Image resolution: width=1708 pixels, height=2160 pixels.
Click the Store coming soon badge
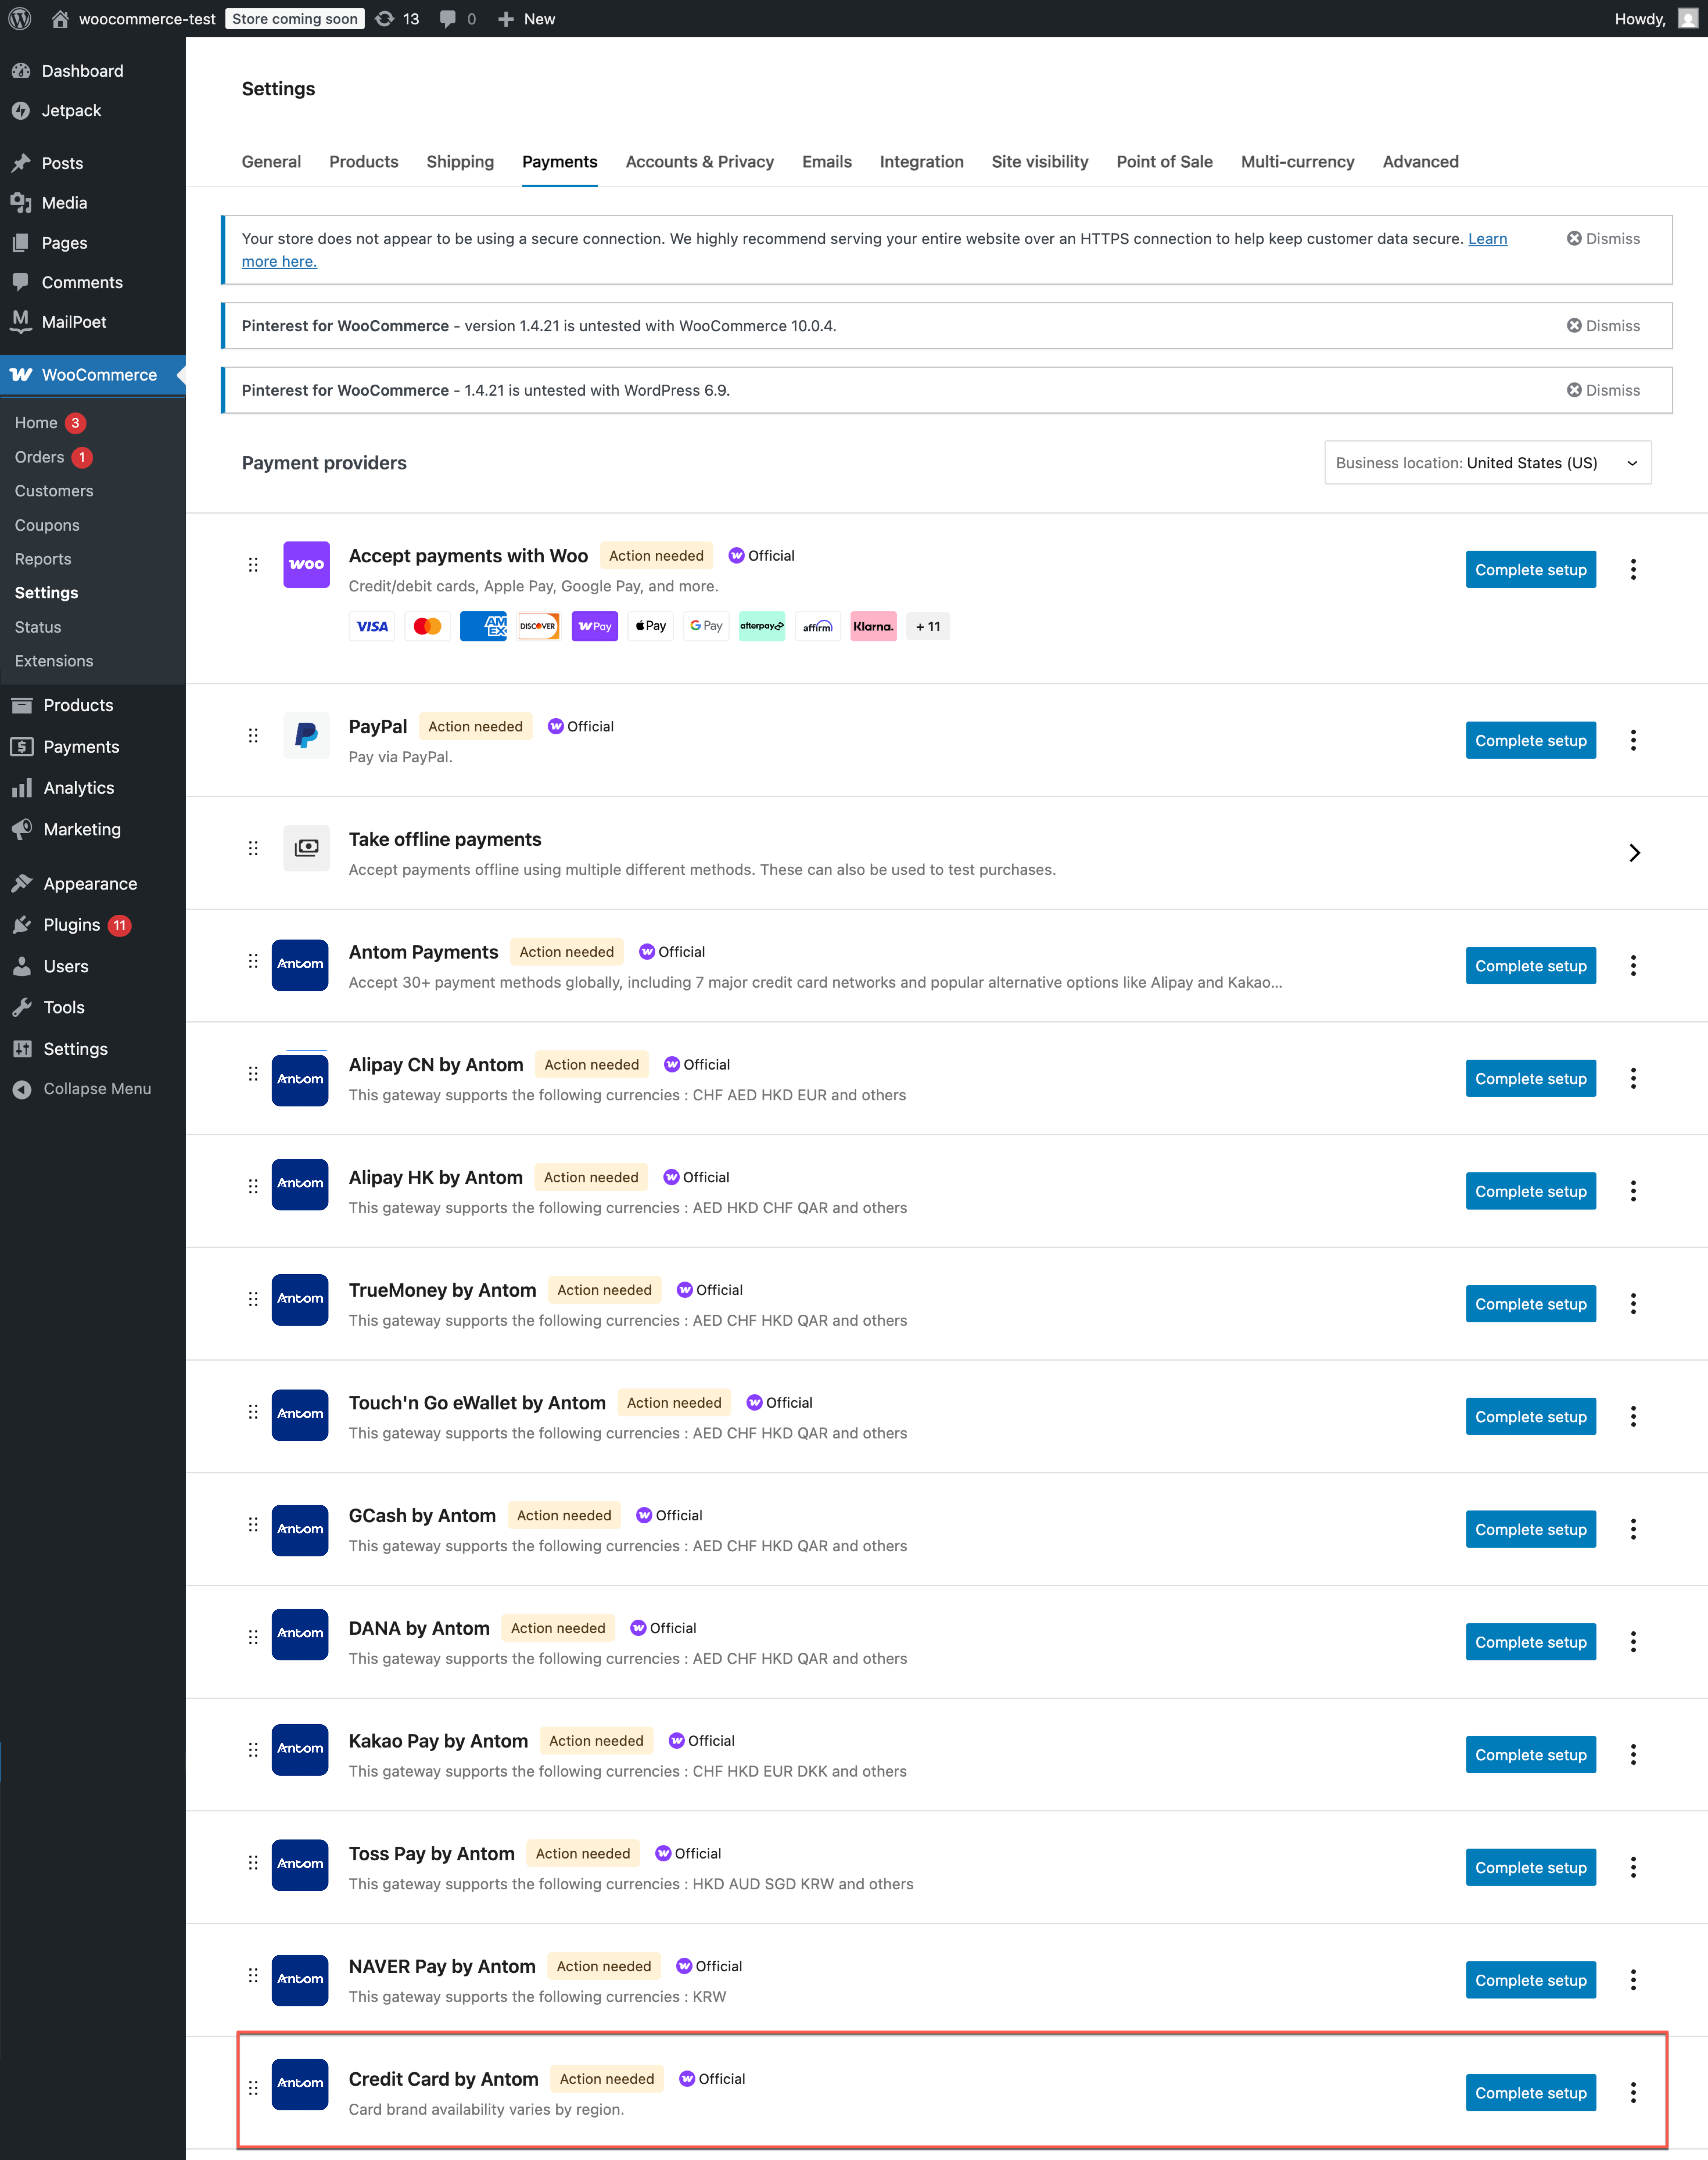click(295, 19)
